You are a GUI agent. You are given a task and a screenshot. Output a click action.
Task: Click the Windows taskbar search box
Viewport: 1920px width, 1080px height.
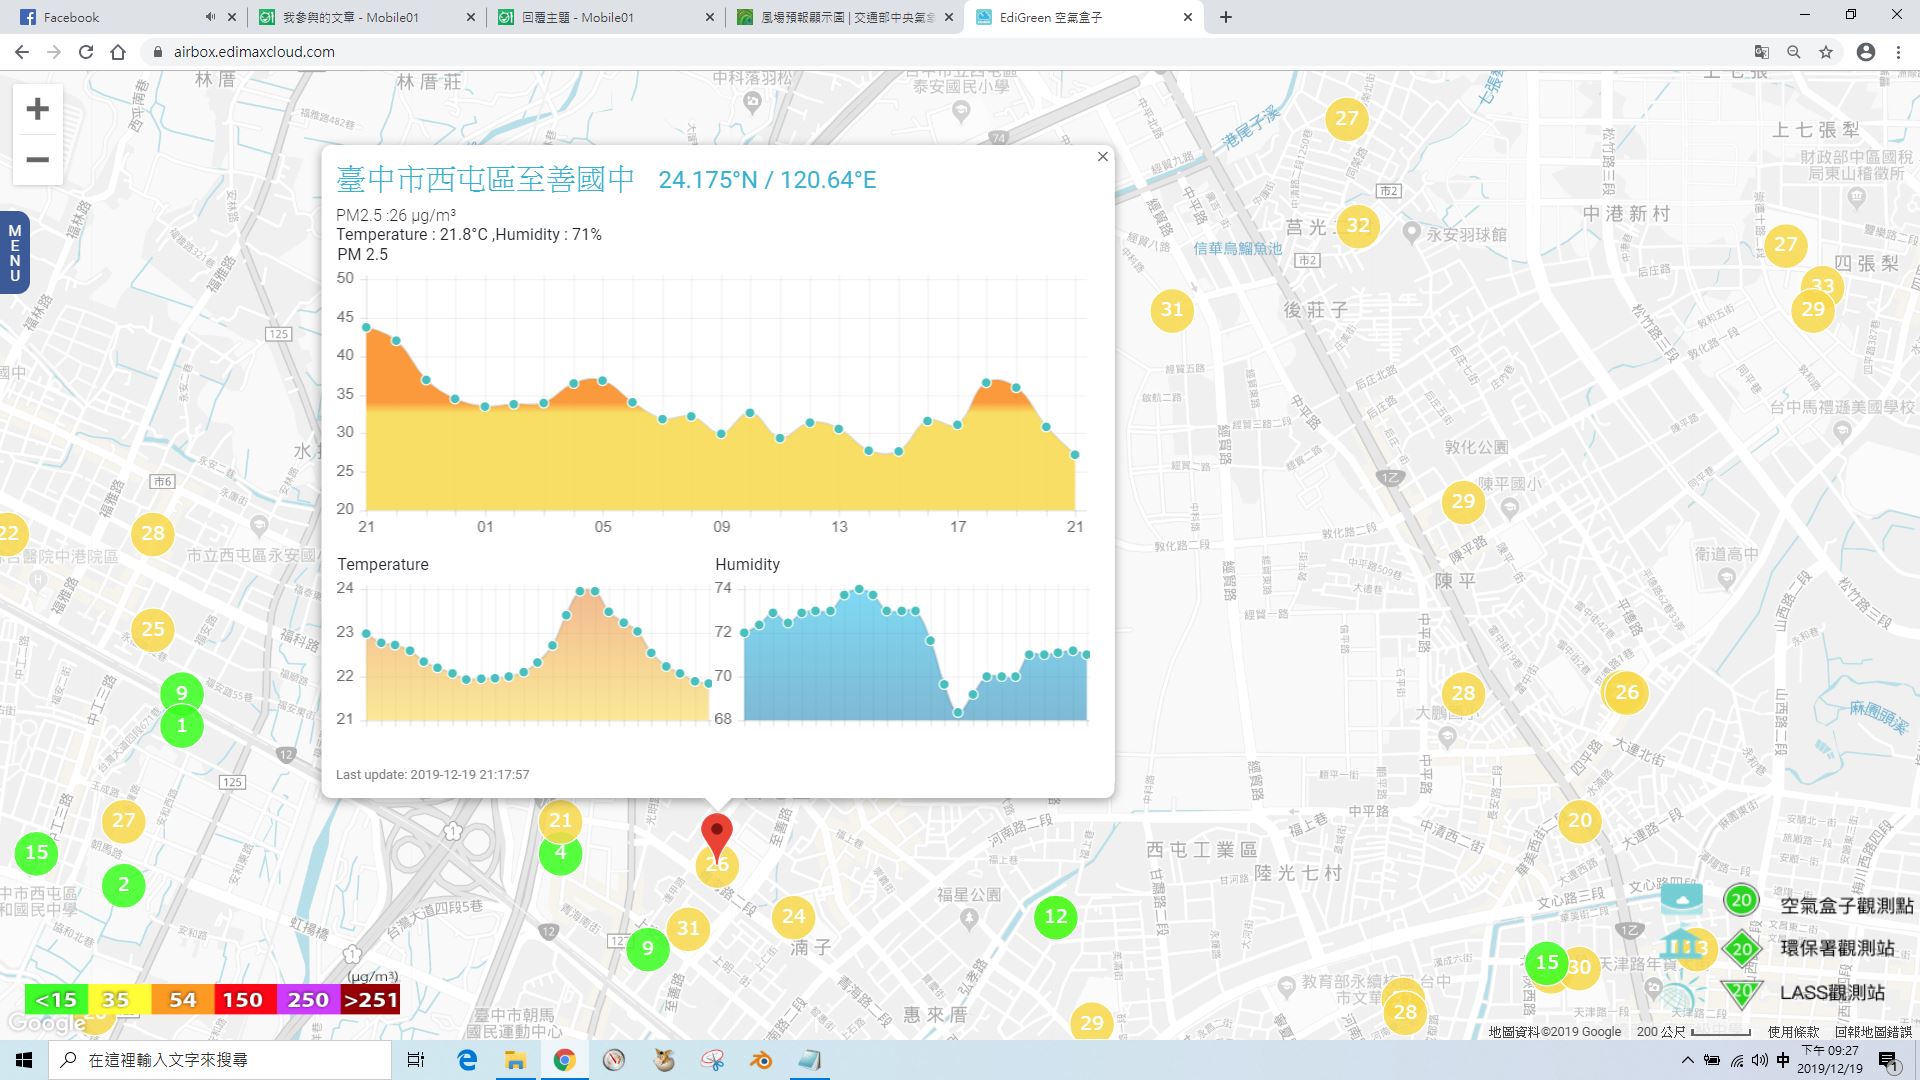click(220, 1060)
